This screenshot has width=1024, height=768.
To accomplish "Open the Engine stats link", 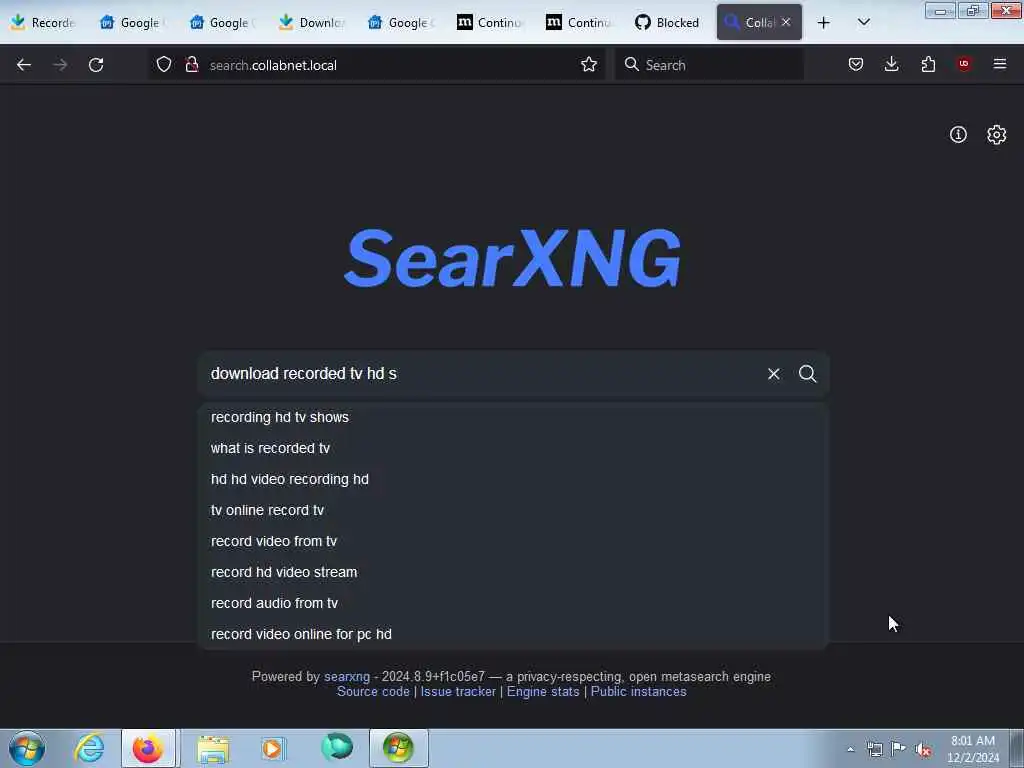I will coord(543,692).
